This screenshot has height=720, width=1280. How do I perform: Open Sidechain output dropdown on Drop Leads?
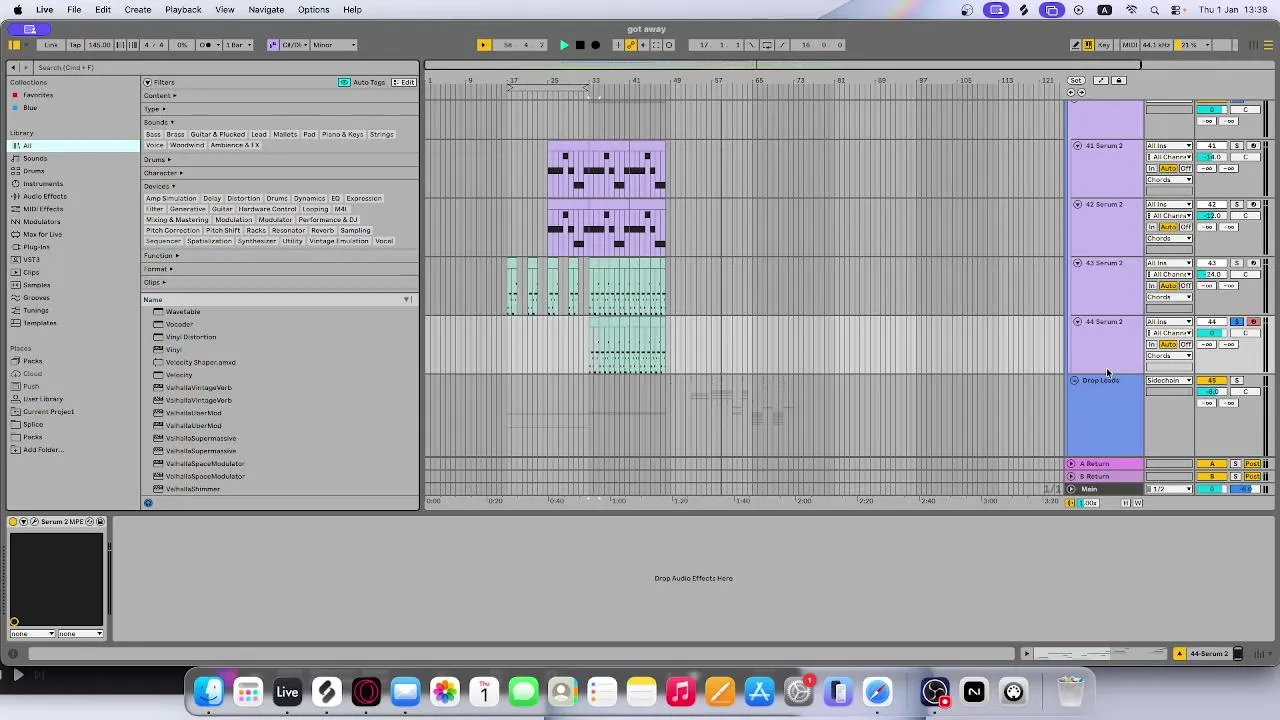pos(1169,381)
